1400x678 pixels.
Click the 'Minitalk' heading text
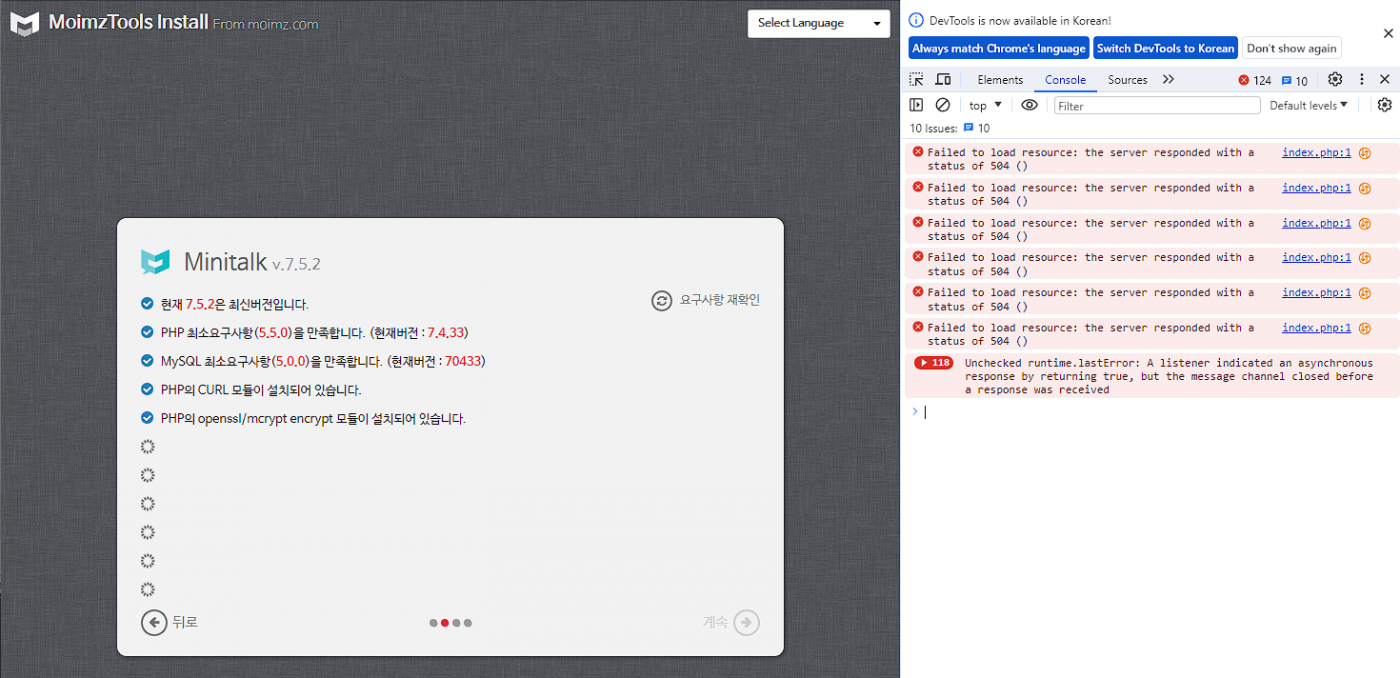click(225, 262)
